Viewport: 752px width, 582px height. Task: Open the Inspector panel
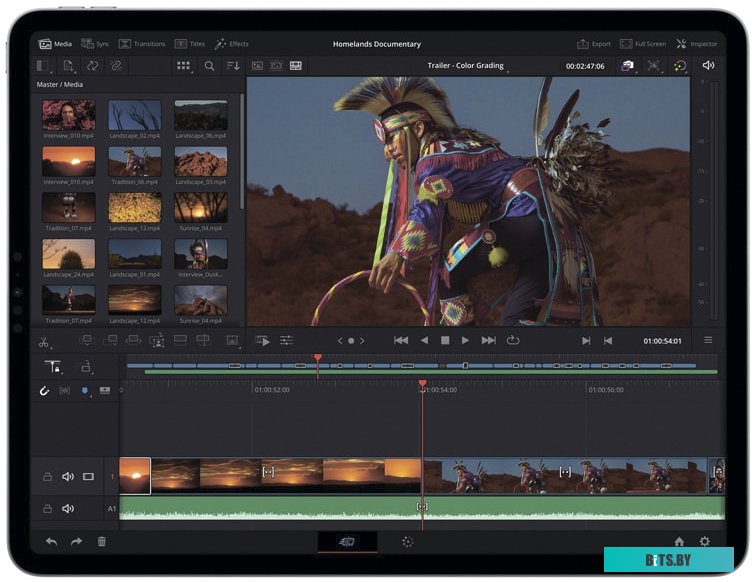coord(697,44)
